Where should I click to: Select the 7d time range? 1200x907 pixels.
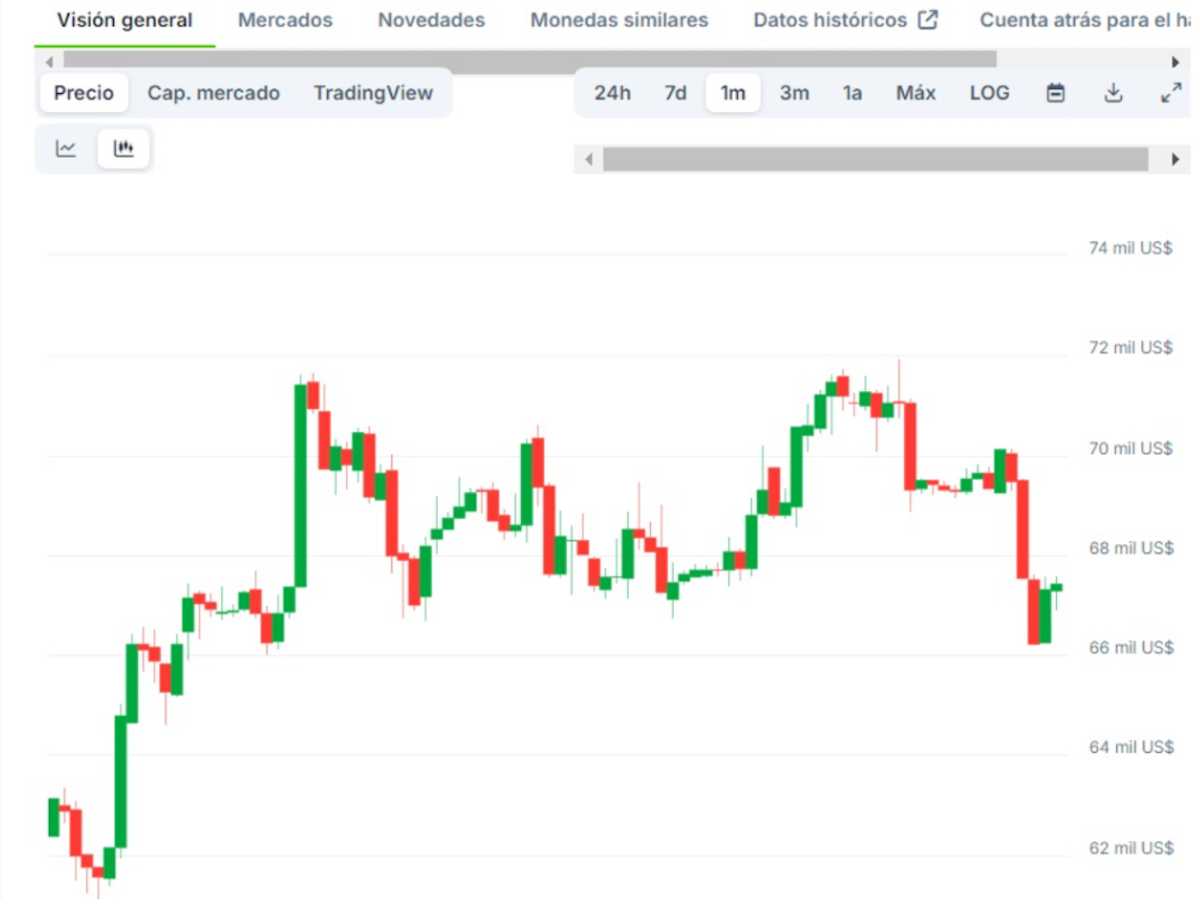click(675, 93)
